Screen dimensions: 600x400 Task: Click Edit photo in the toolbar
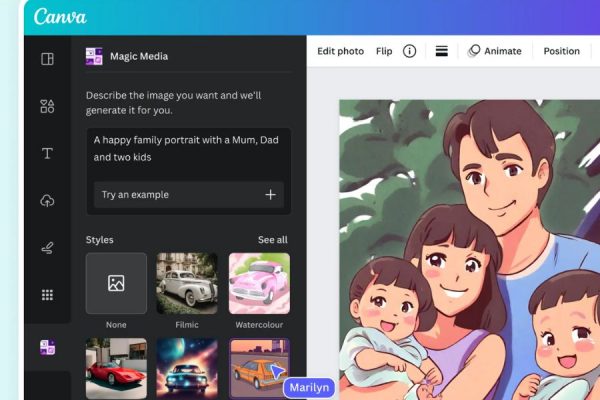coord(340,51)
